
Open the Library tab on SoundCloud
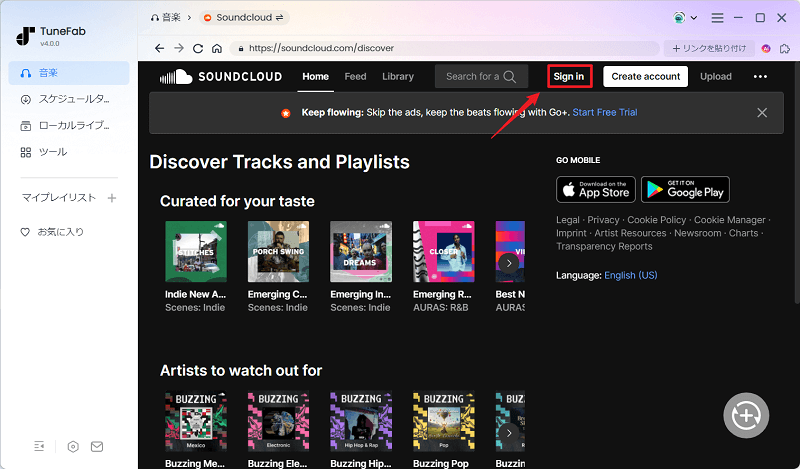tap(398, 76)
